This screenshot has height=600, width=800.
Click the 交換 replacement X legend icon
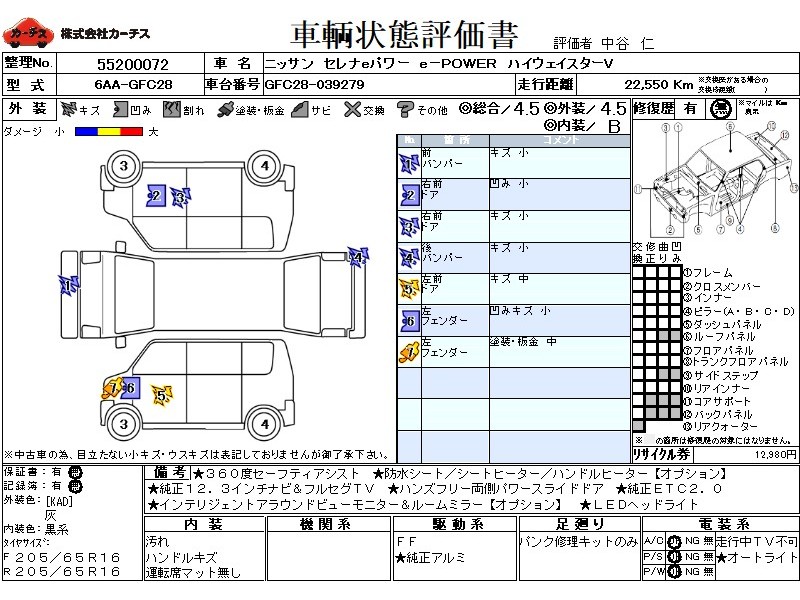(x=352, y=110)
